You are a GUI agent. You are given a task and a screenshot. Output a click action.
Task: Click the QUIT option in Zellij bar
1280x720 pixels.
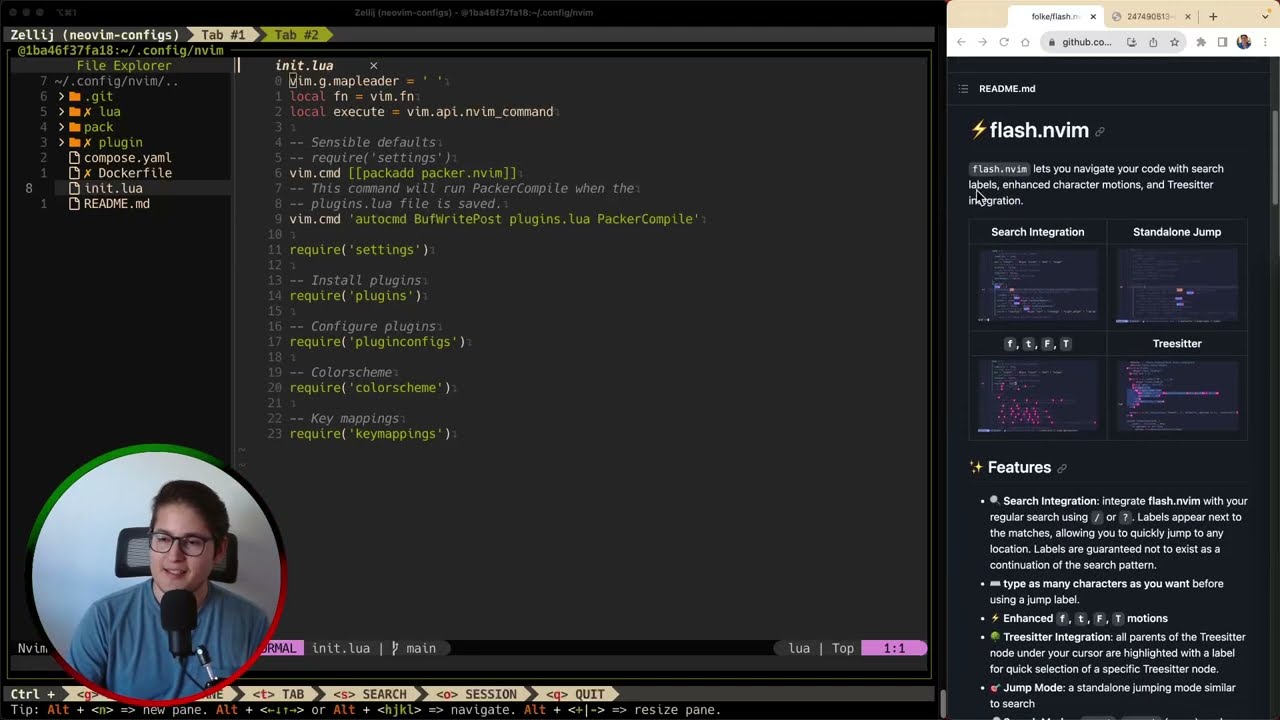pos(577,694)
